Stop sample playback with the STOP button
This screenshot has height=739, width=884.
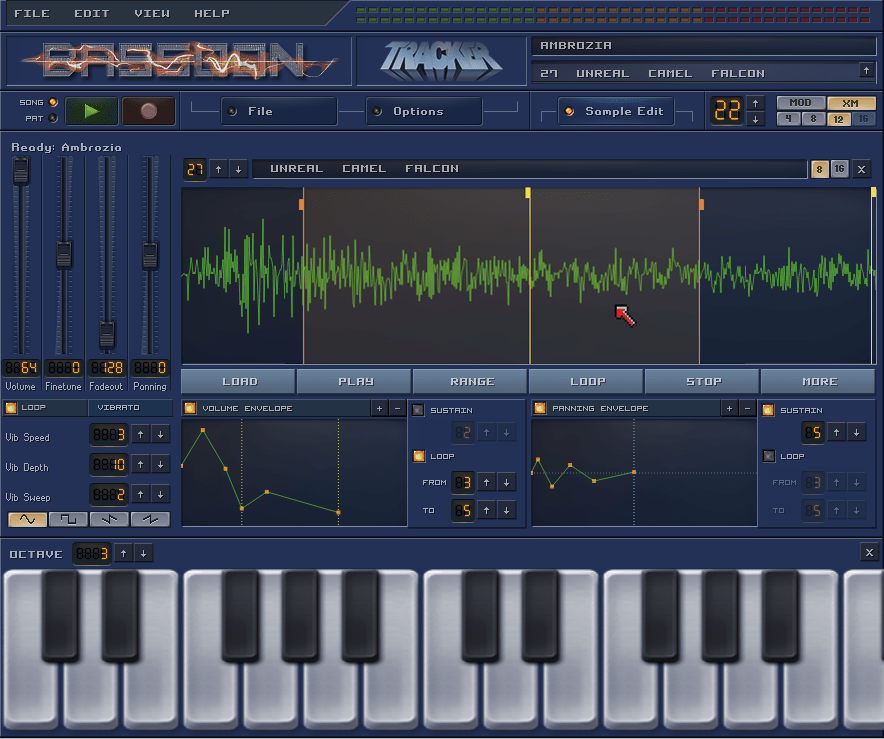click(702, 381)
